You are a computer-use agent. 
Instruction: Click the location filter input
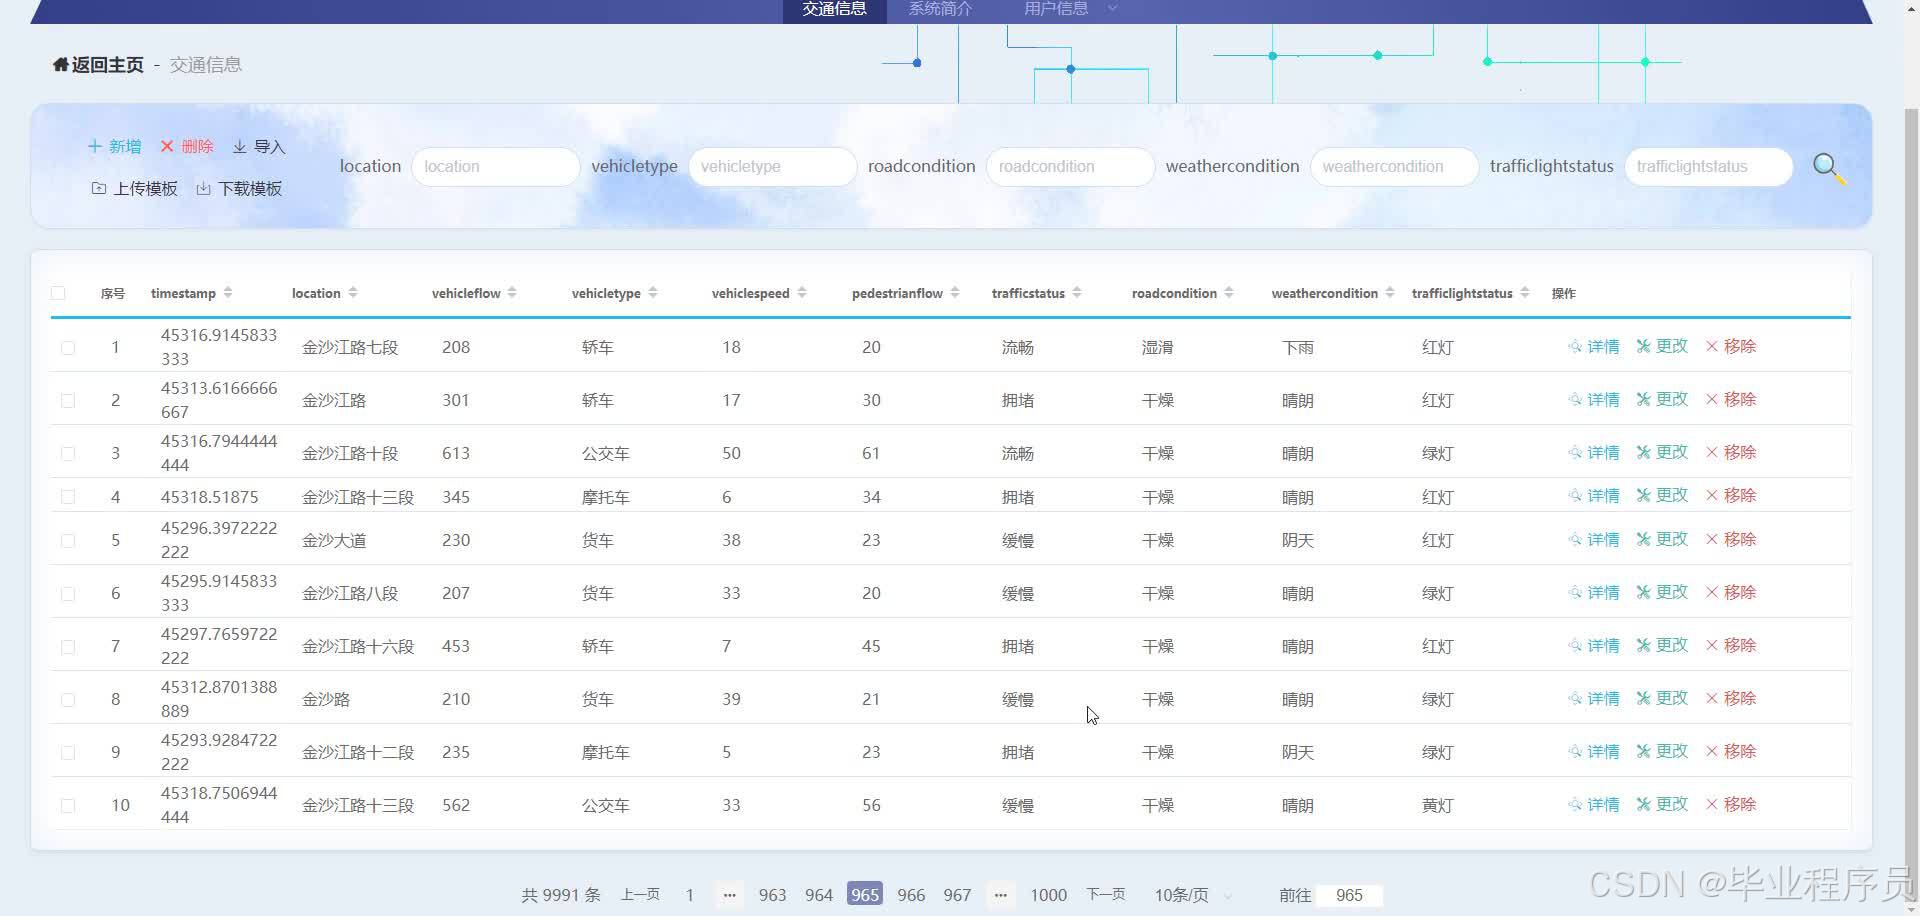point(496,167)
